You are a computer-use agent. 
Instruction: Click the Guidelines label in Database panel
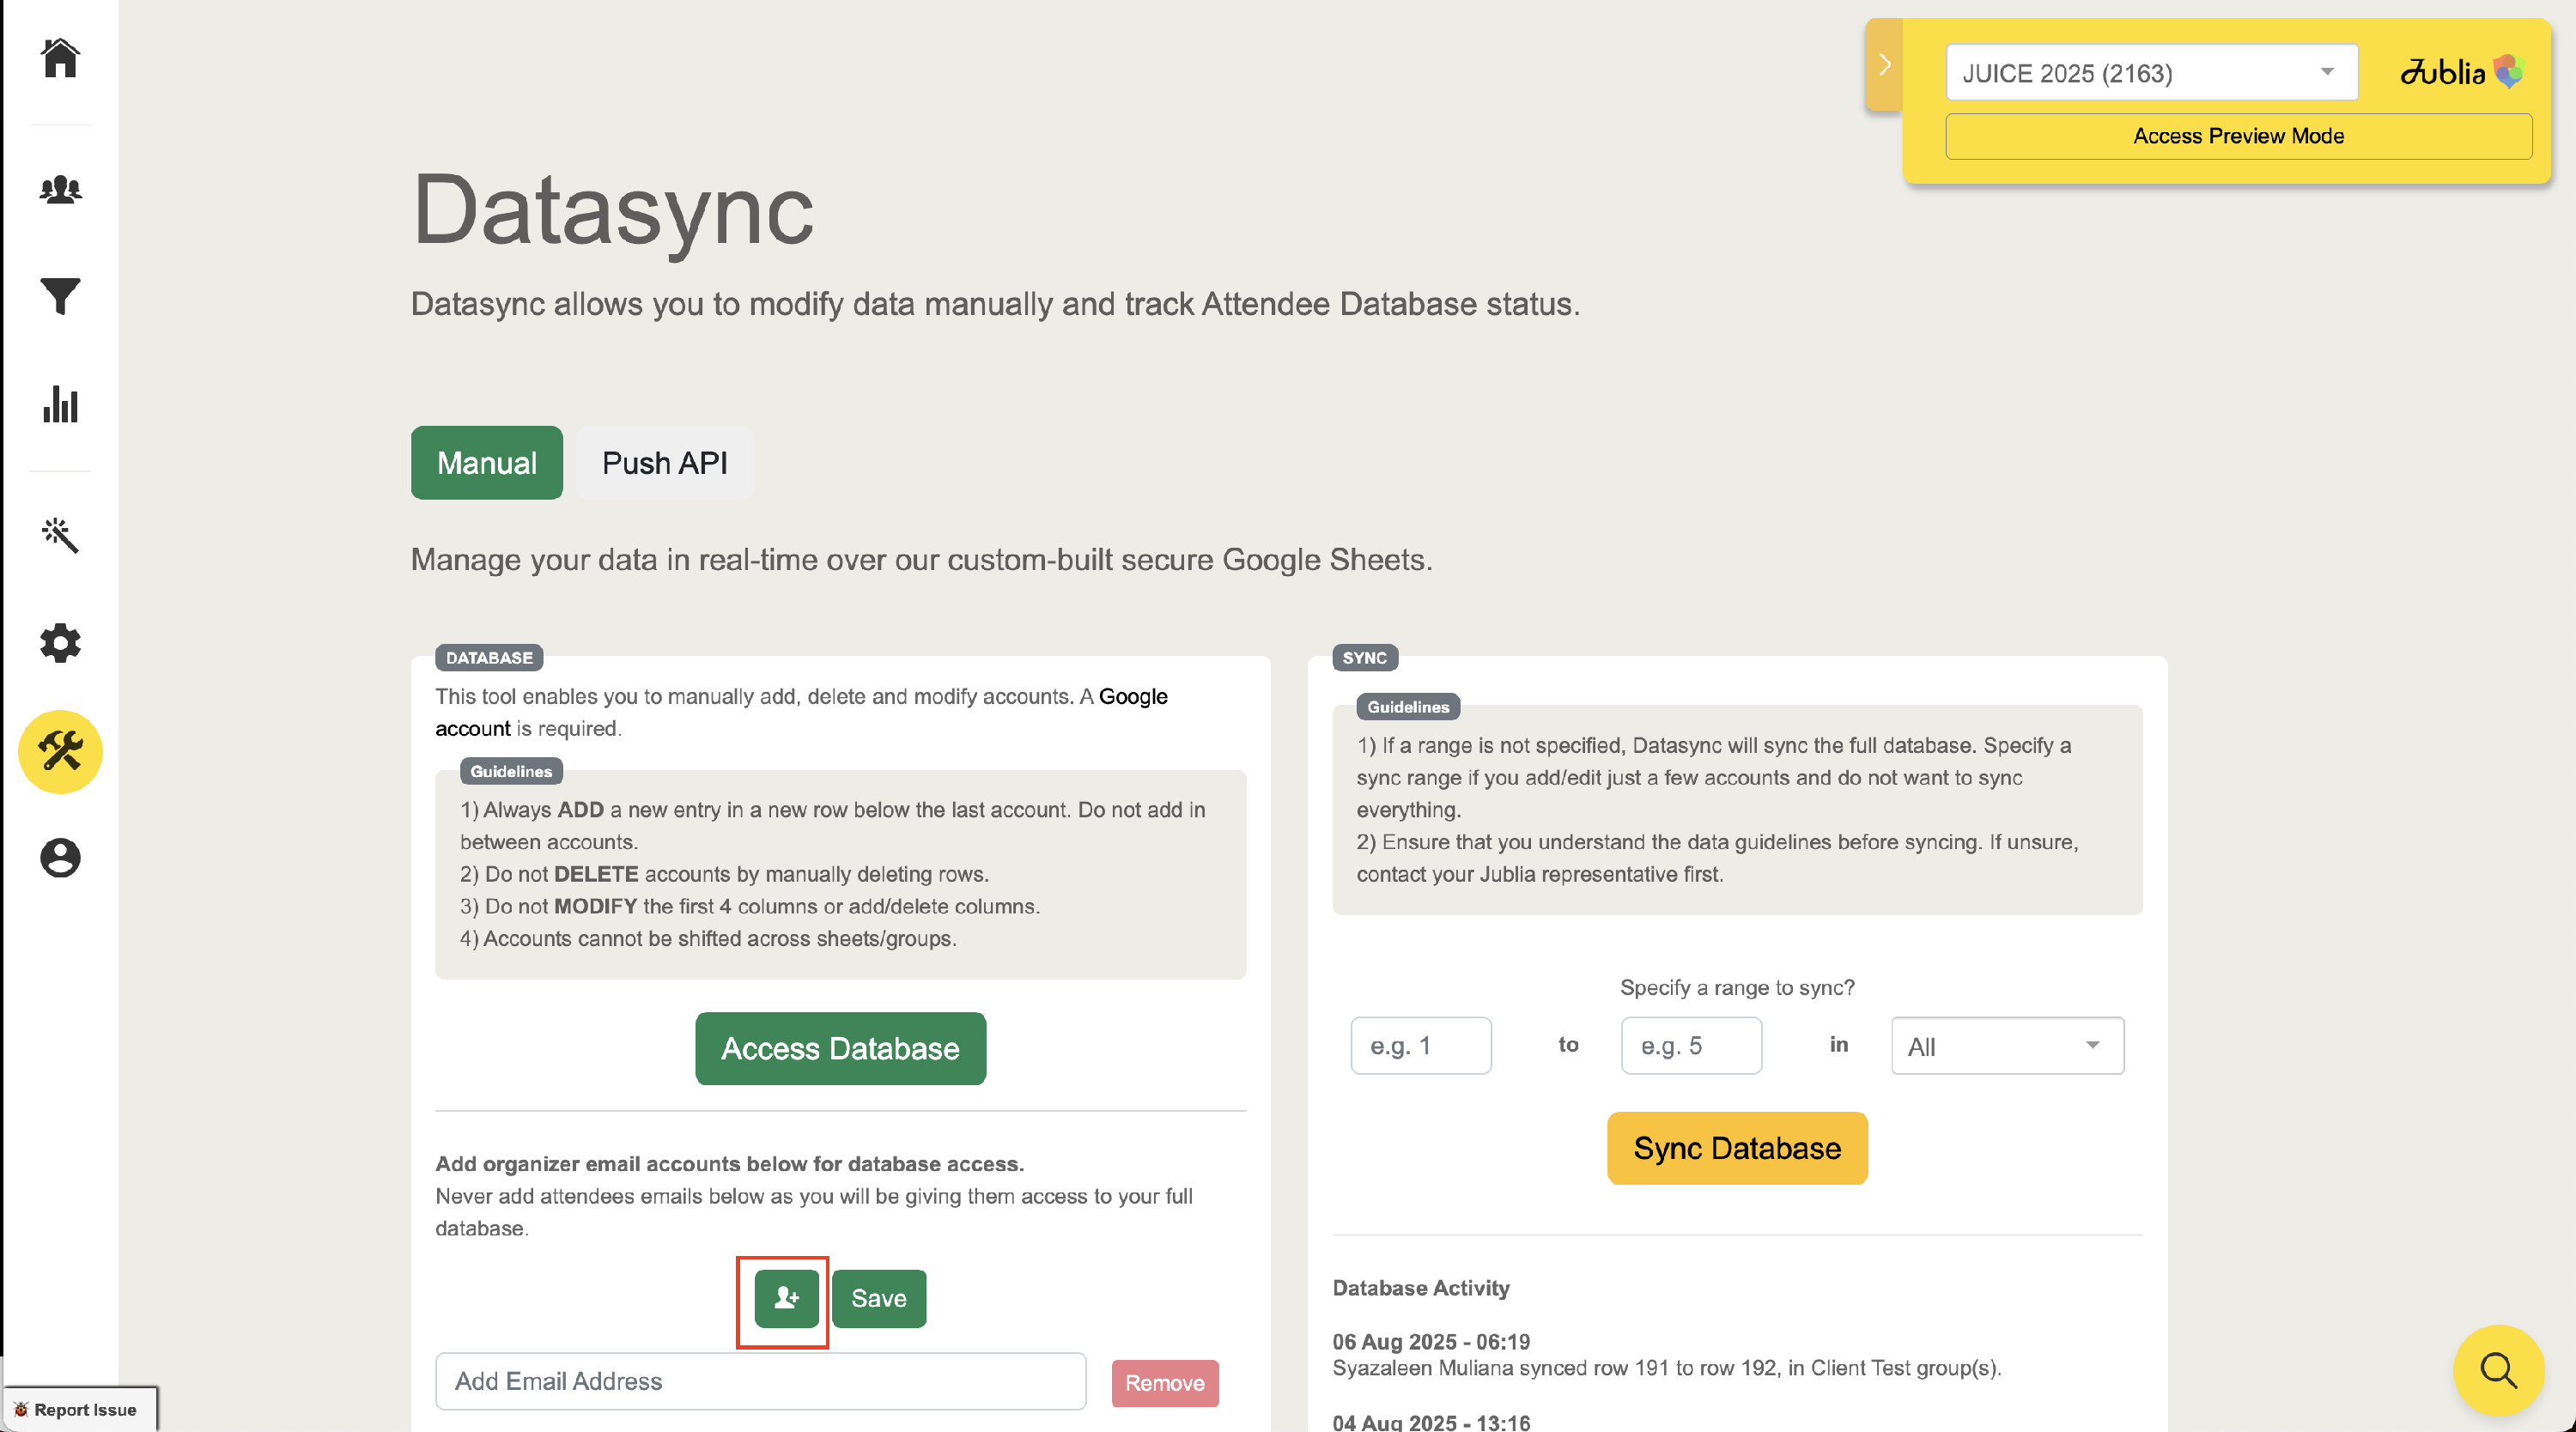click(x=511, y=771)
